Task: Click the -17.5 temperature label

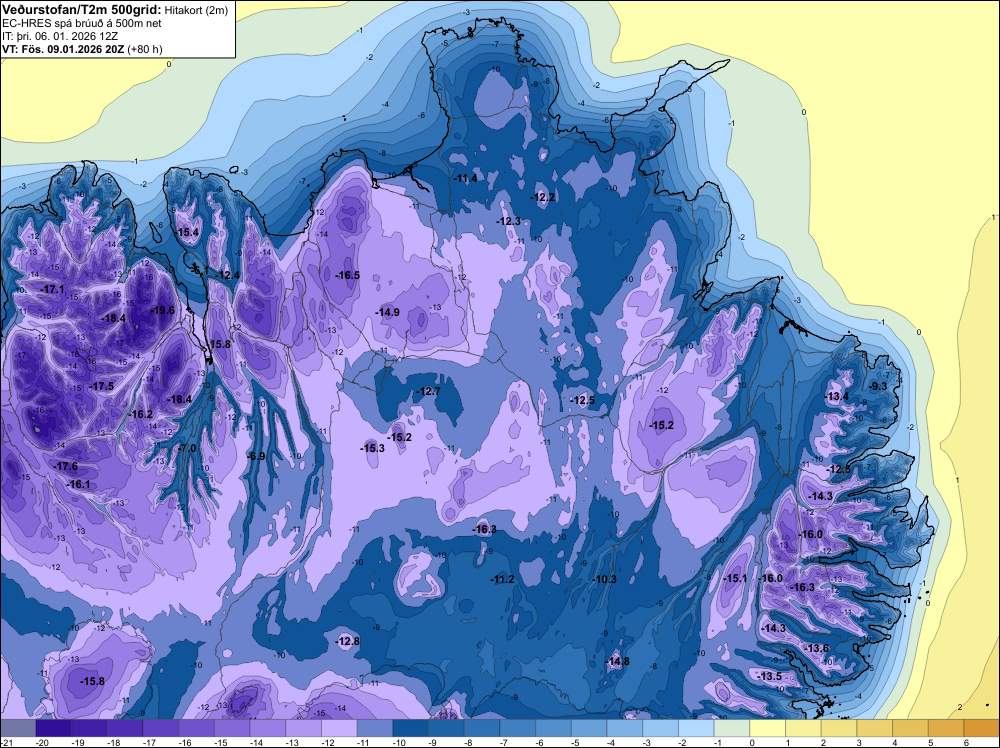Action: 101,386
